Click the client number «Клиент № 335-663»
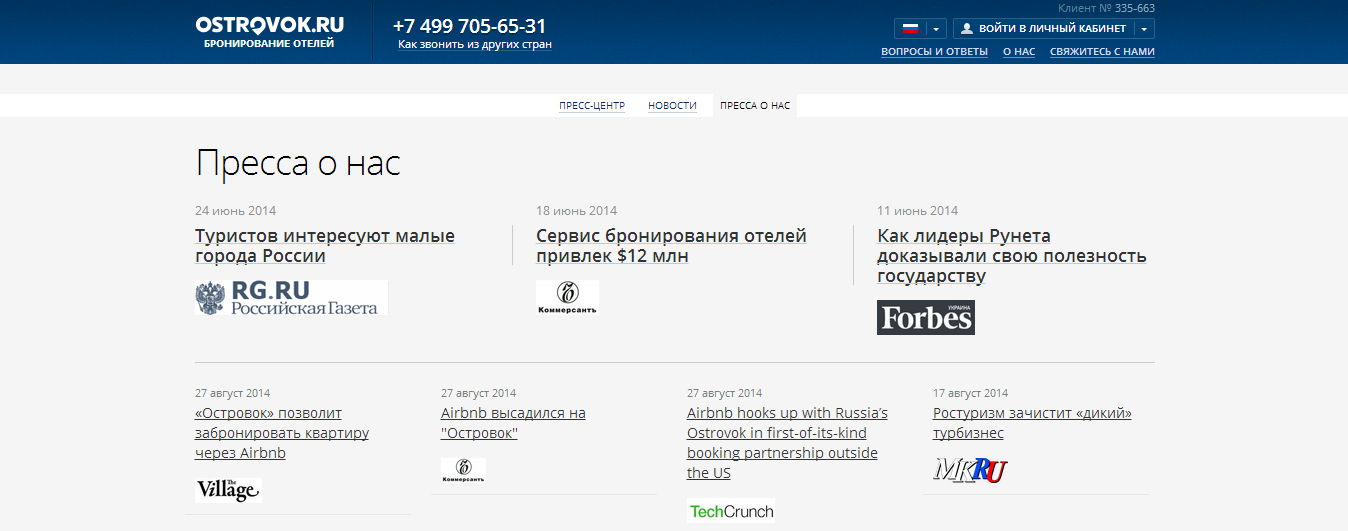This screenshot has width=1348, height=531. tap(1106, 8)
